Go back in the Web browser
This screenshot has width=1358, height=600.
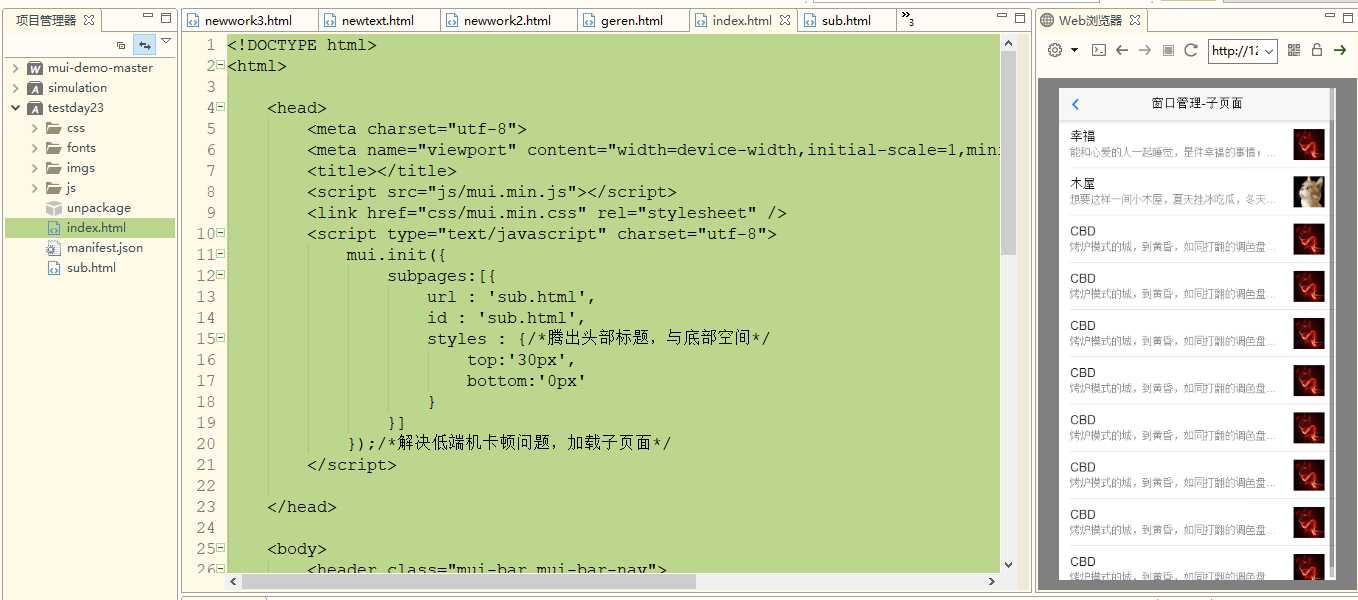[1122, 50]
